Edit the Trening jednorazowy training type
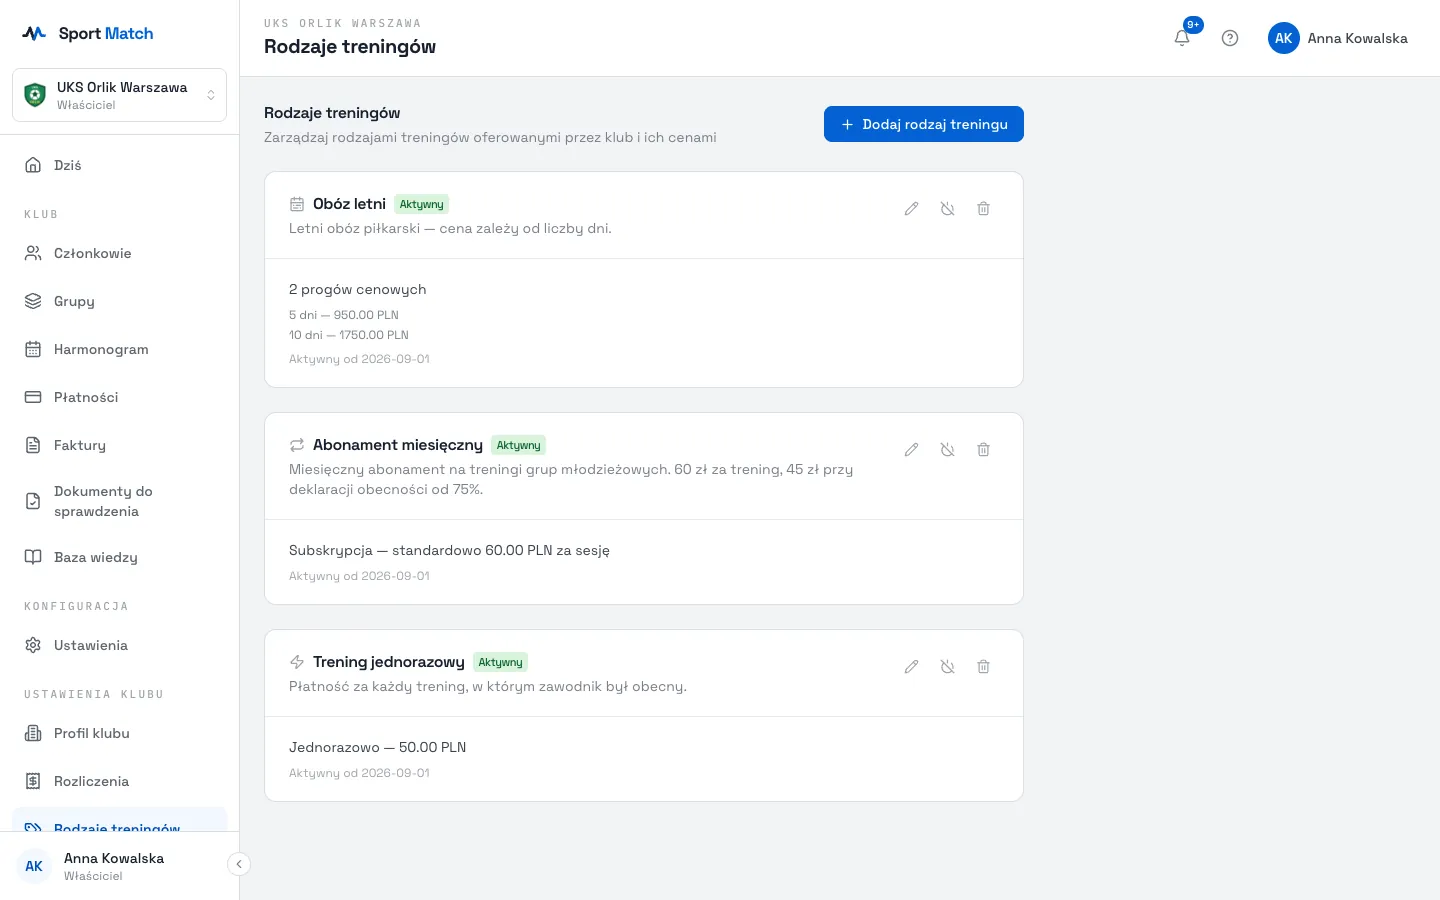This screenshot has height=900, width=1440. point(911,667)
